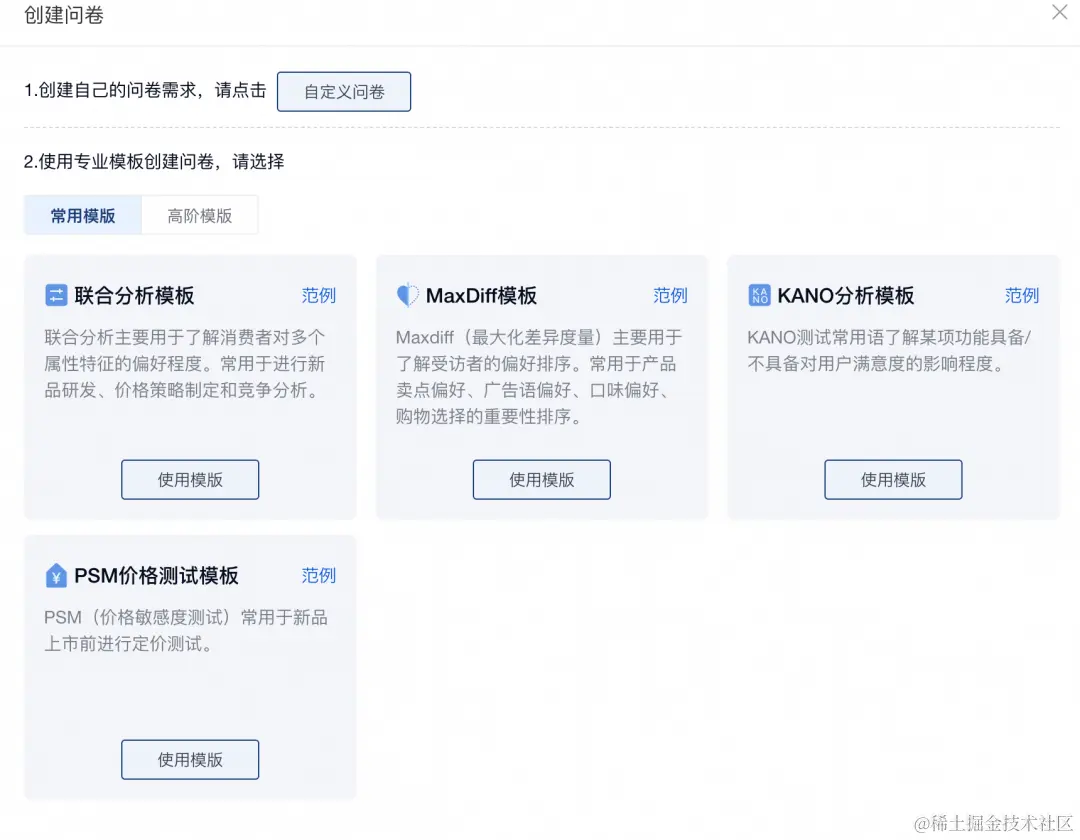Select the MaxDiff模板 card area

[x=541, y=386]
